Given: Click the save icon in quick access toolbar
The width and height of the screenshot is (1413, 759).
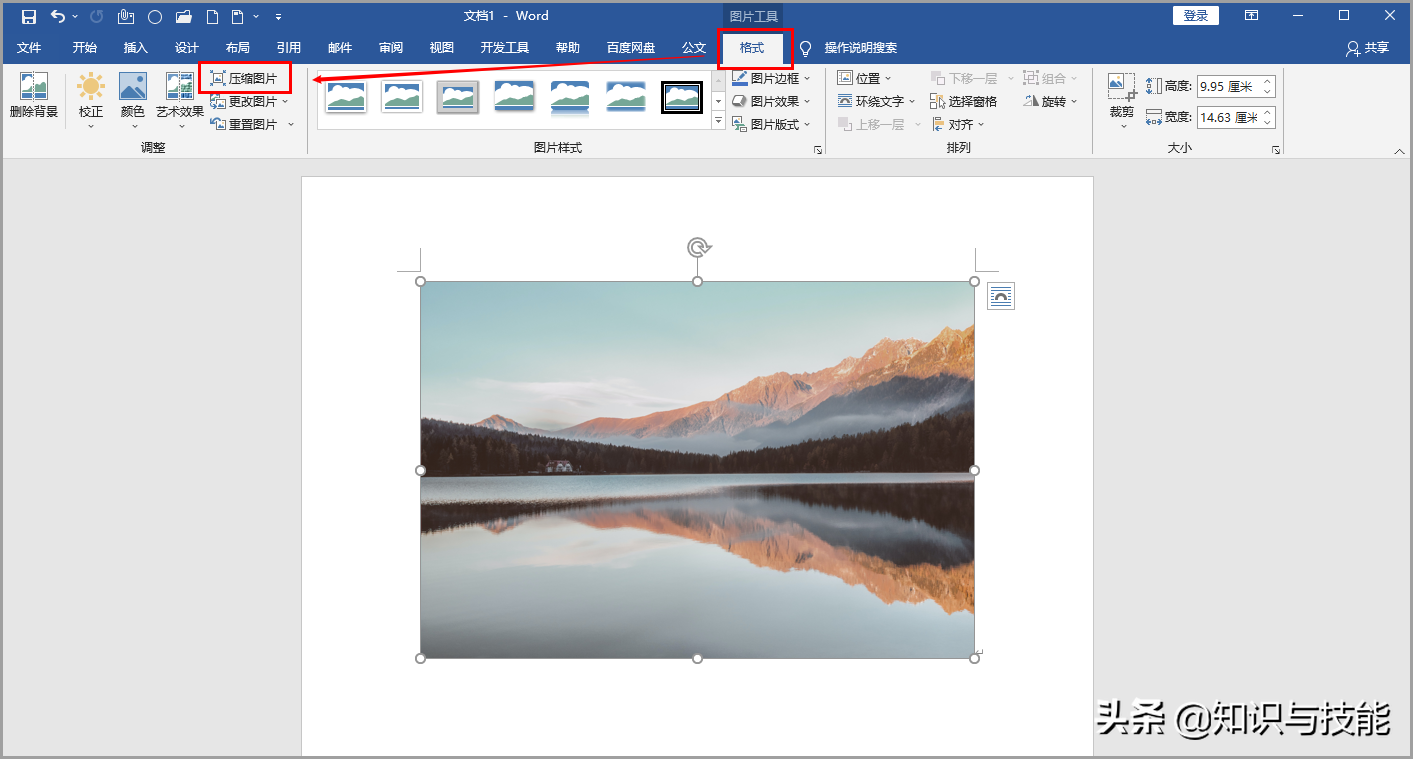Looking at the screenshot, I should pyautogui.click(x=29, y=16).
